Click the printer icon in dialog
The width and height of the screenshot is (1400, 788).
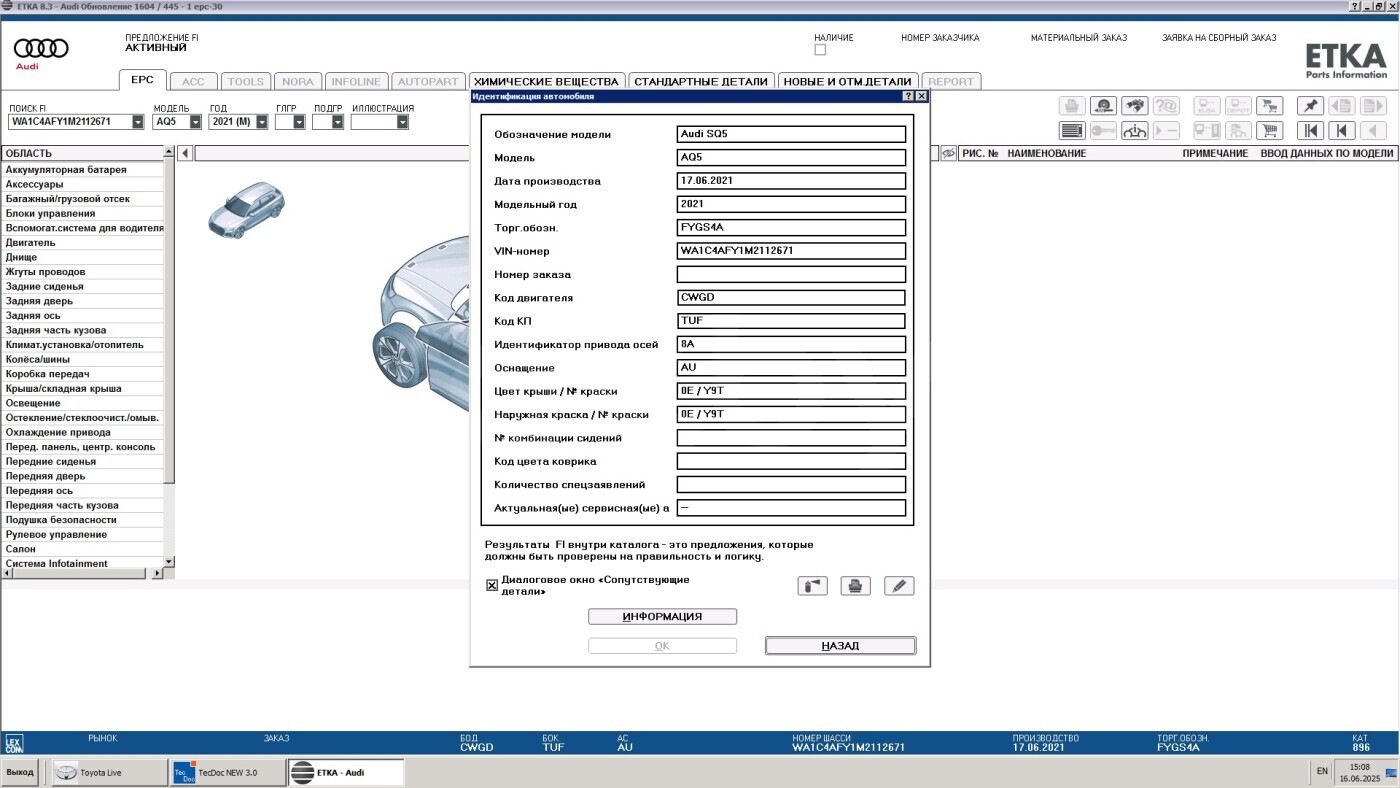[x=855, y=586]
